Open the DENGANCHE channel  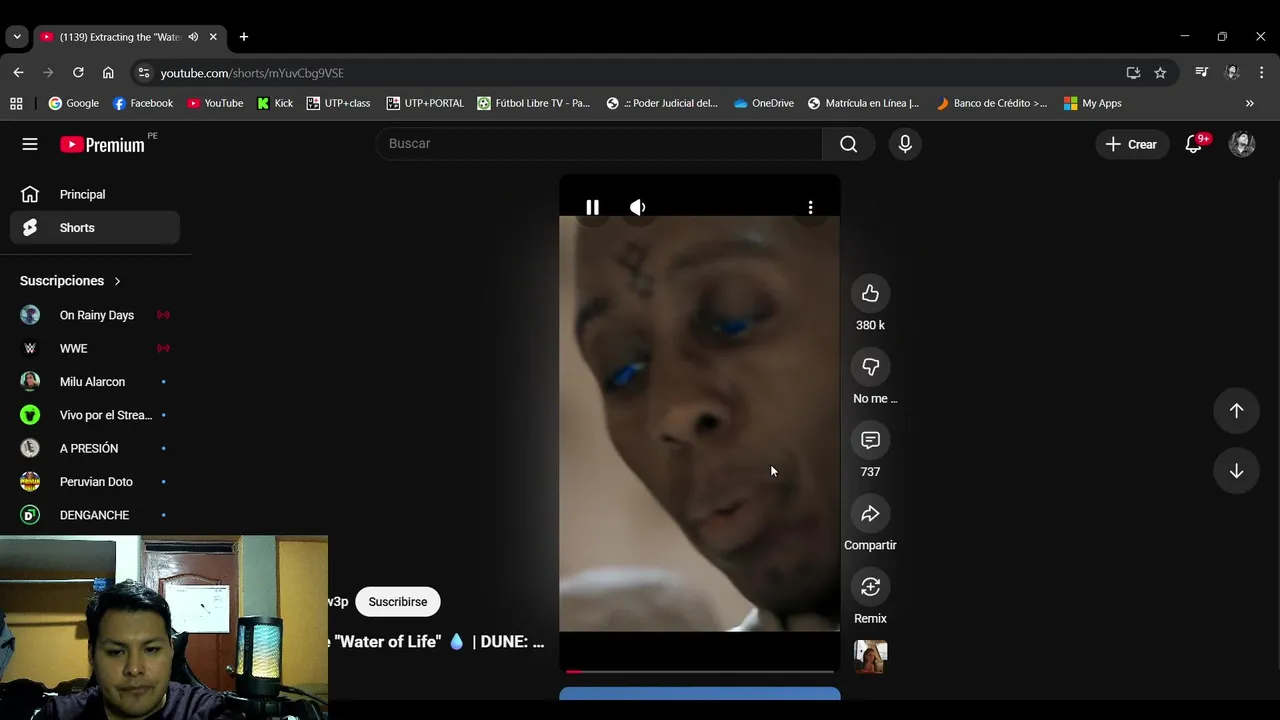95,515
